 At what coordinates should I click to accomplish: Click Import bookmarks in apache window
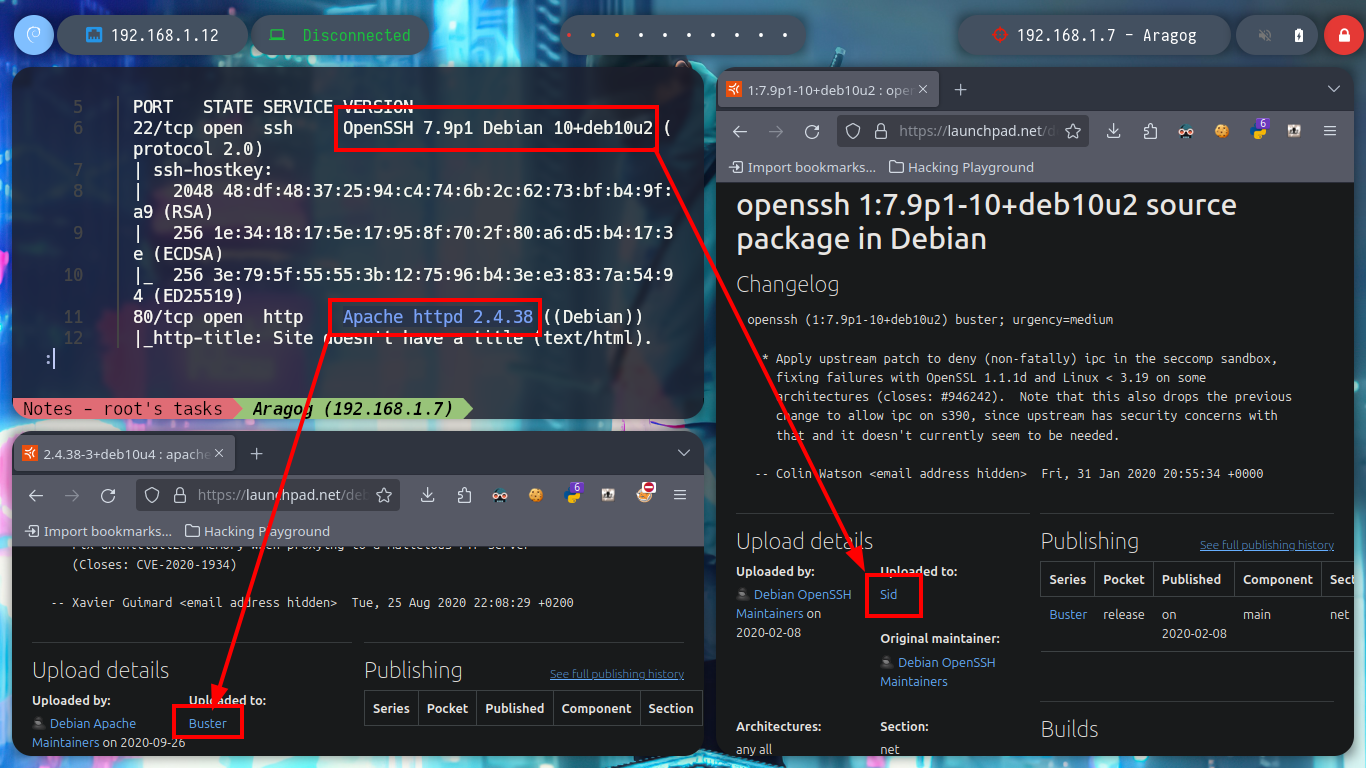coord(98,531)
